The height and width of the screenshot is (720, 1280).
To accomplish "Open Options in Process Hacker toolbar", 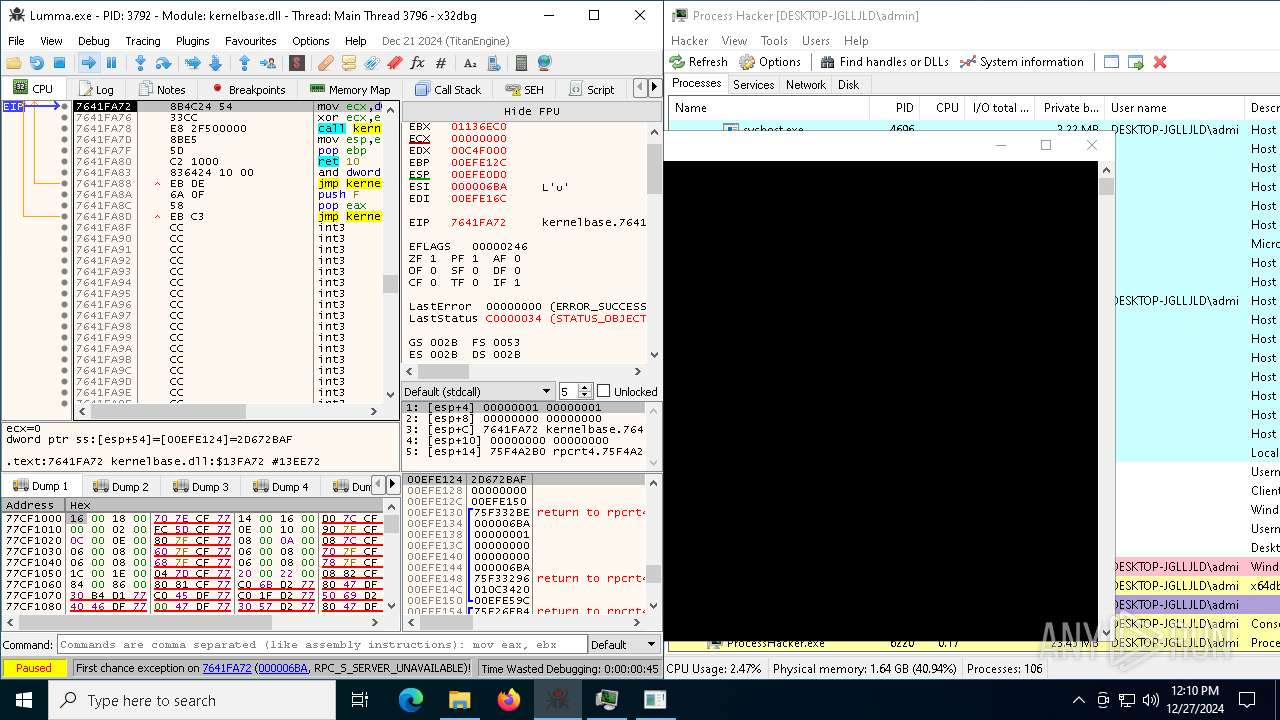I will coord(770,62).
